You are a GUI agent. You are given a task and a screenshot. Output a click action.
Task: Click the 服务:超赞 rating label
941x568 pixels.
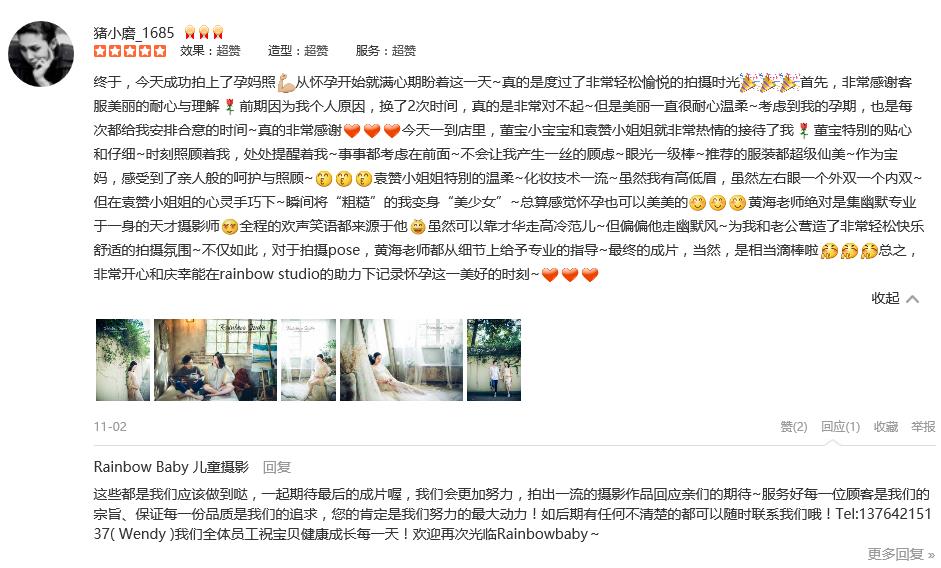point(386,51)
